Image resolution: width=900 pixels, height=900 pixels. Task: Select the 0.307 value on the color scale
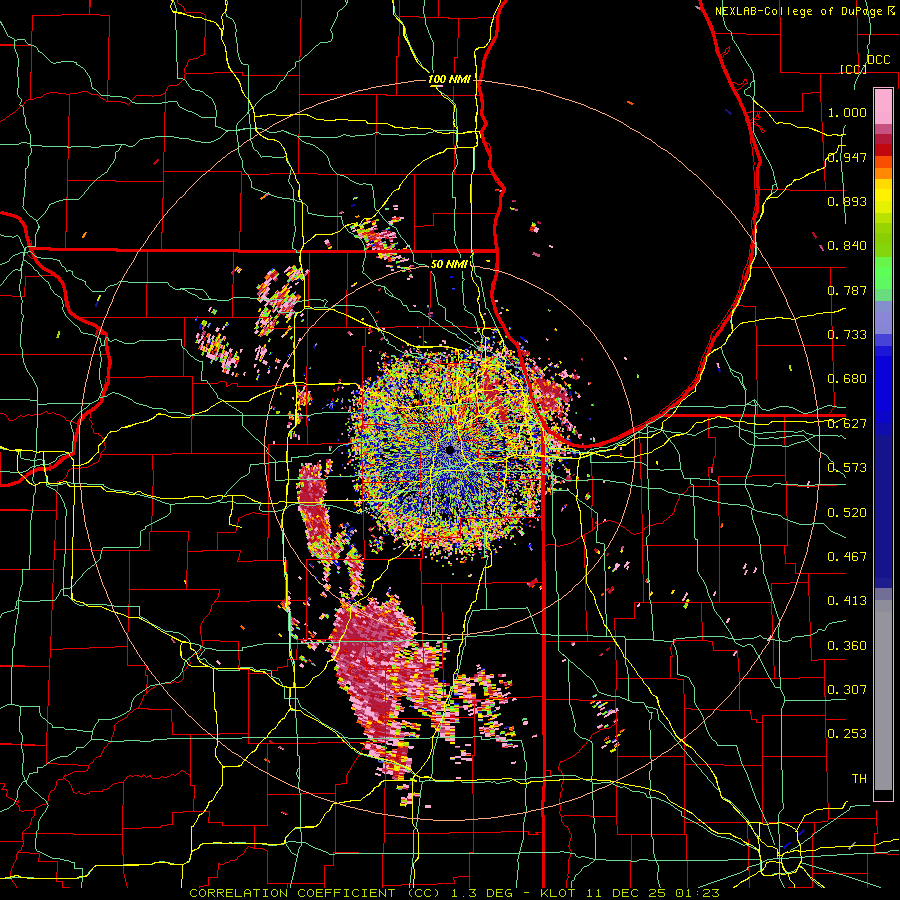click(847, 690)
